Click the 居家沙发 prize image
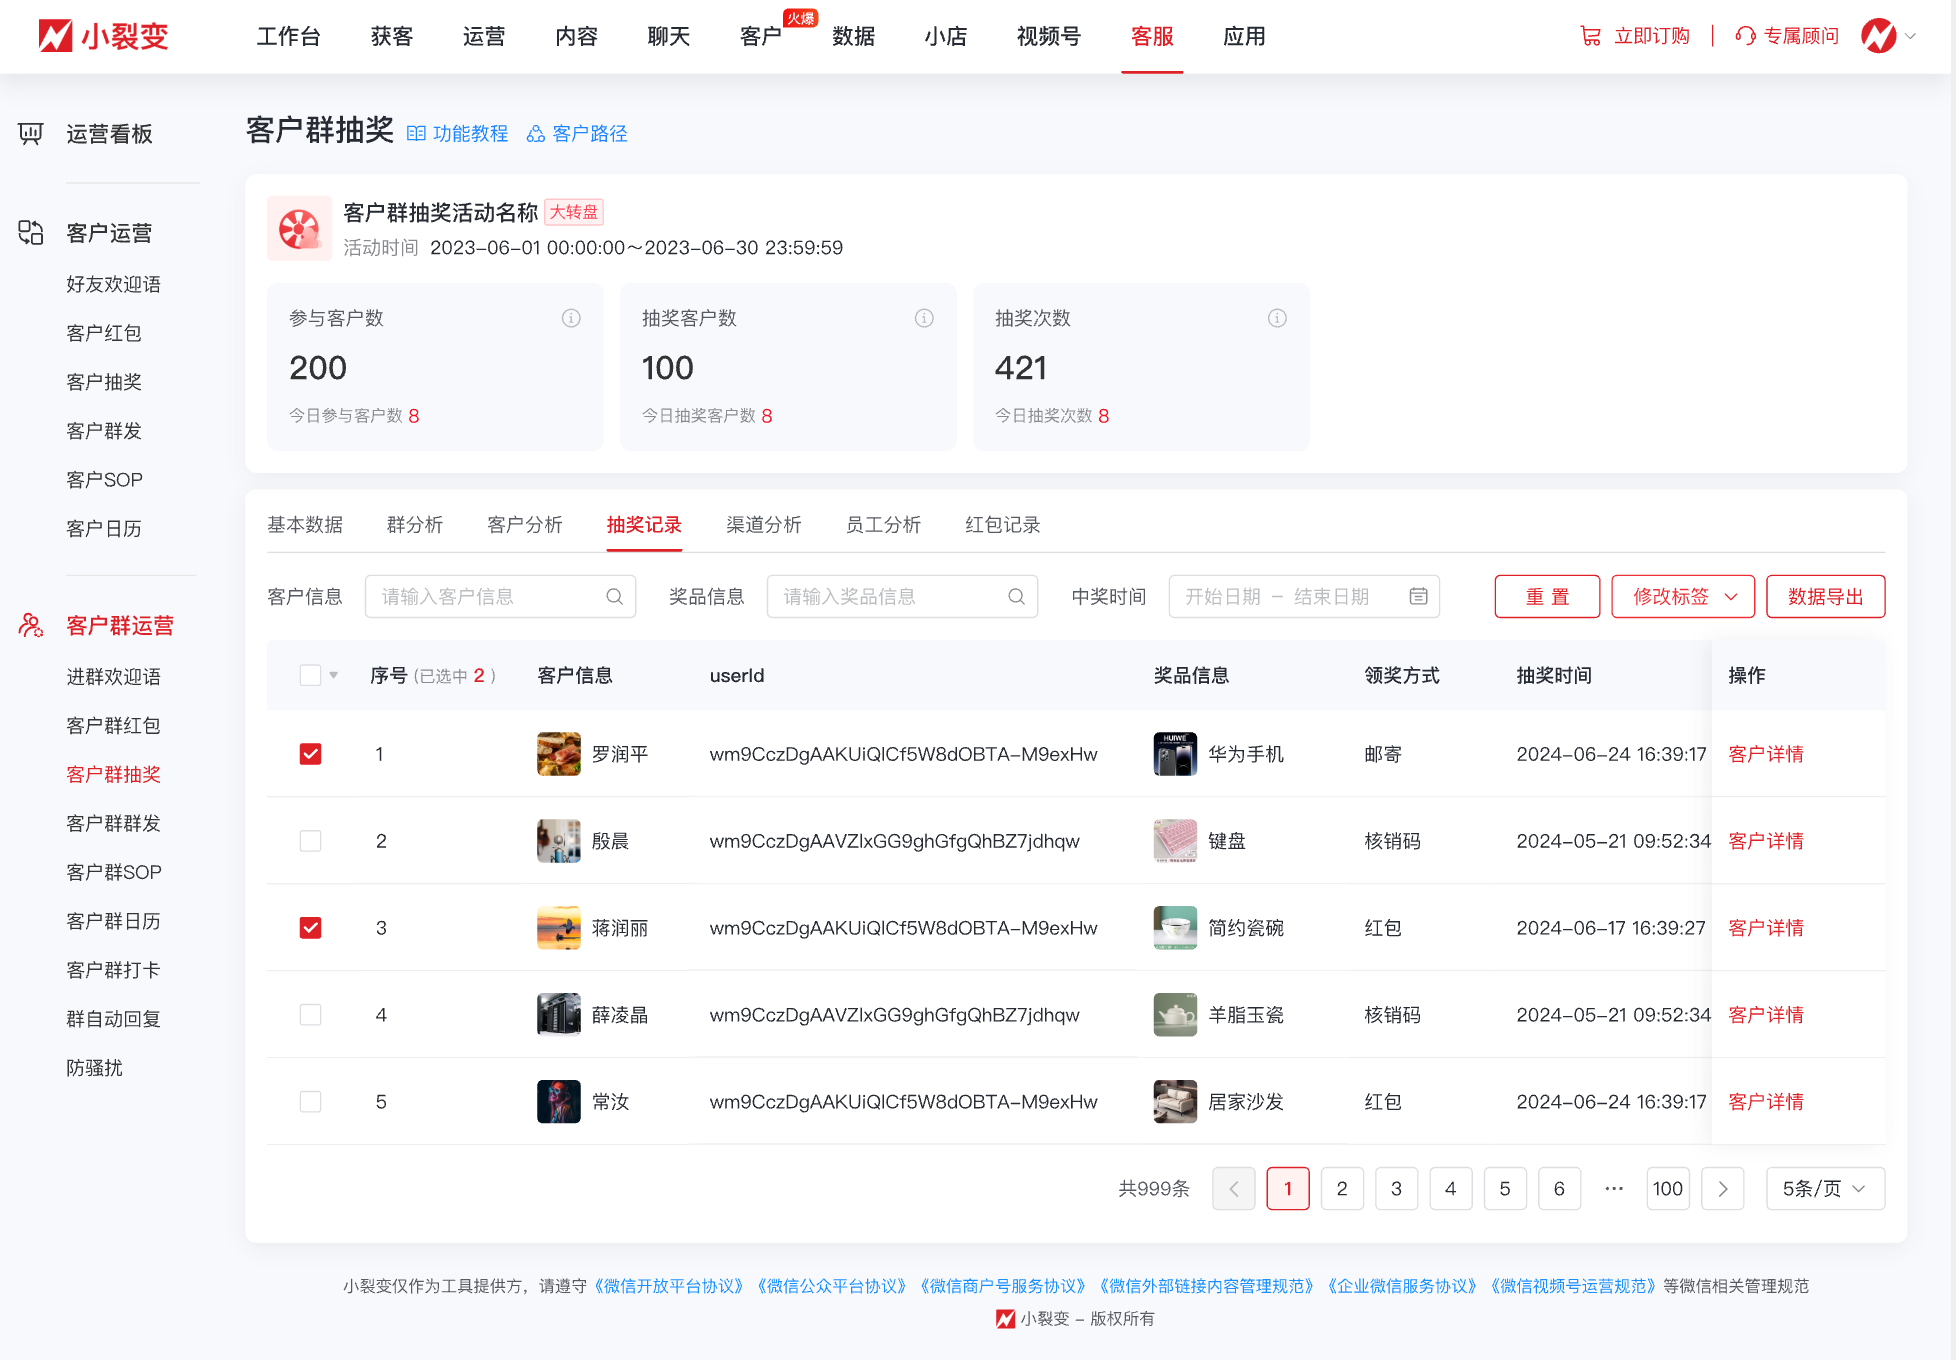 (x=1175, y=1102)
